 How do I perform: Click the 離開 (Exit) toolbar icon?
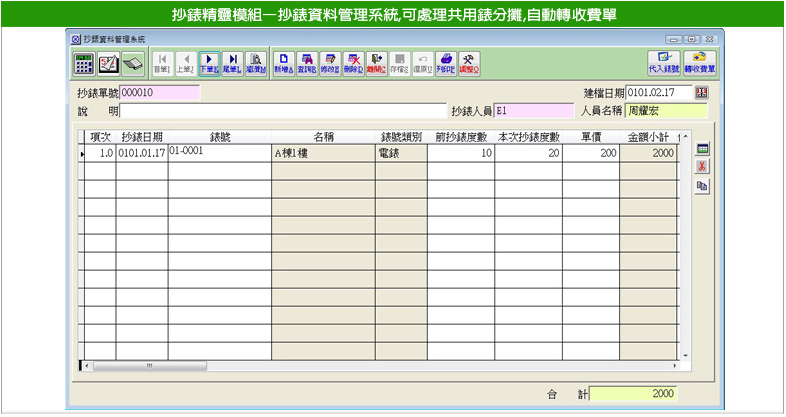[377, 63]
